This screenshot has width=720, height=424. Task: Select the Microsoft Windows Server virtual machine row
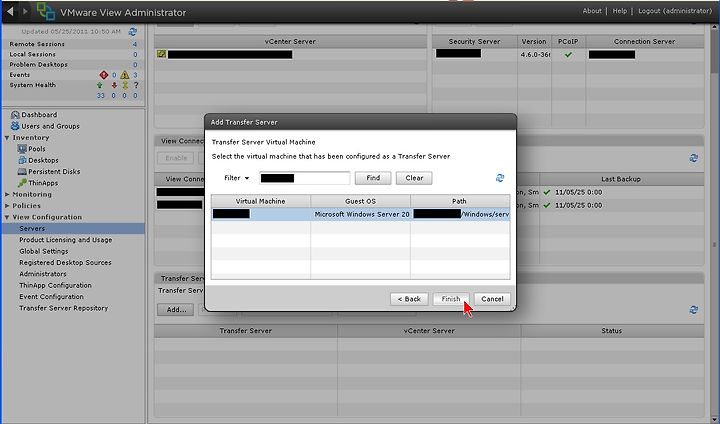pos(360,214)
